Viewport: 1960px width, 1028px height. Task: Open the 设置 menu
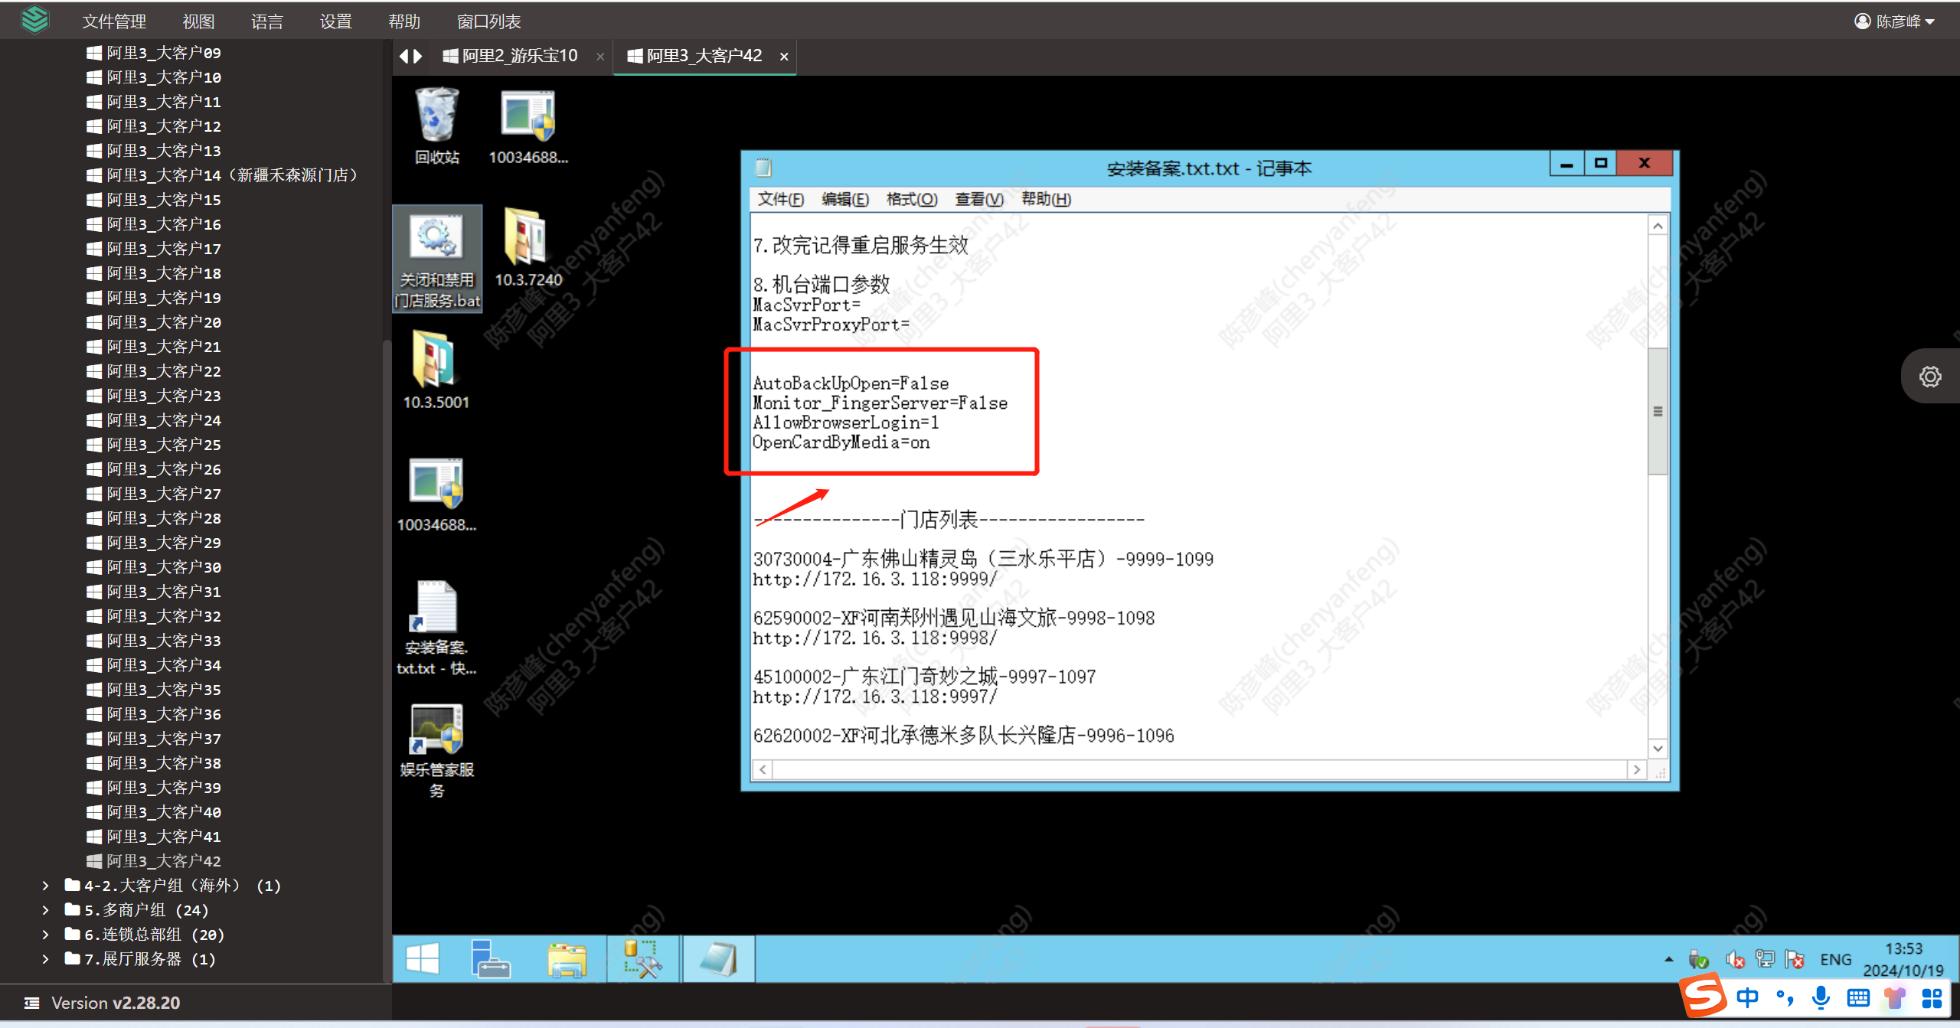(x=336, y=21)
